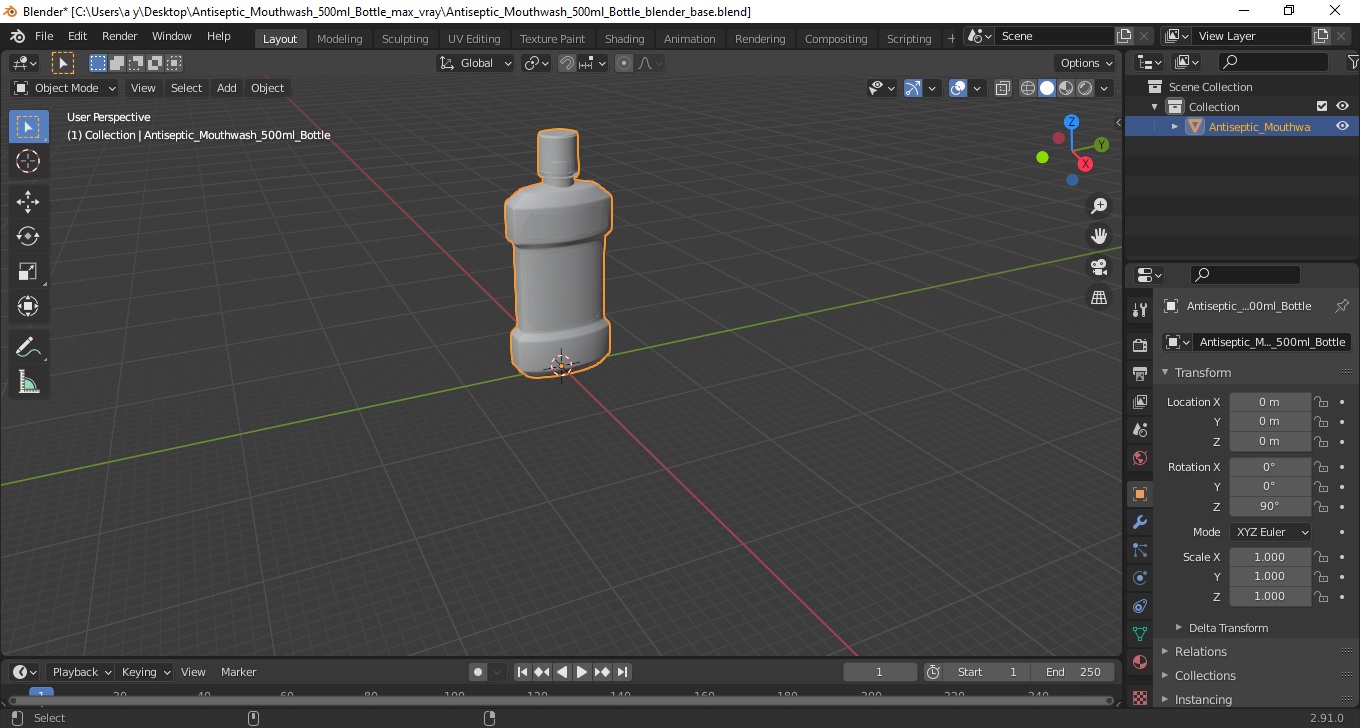Switch to Material Preview shading

pos(1066,88)
